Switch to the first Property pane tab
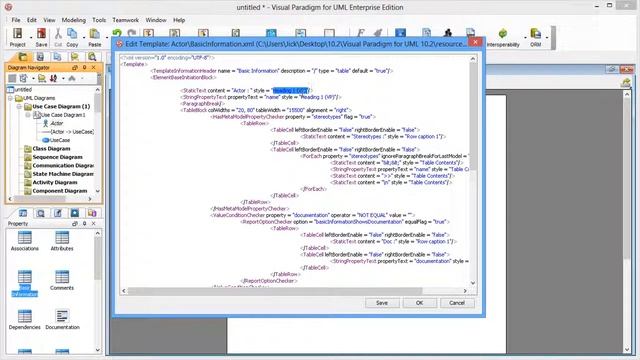Viewport: 640px width, 360px height. tap(23, 213)
